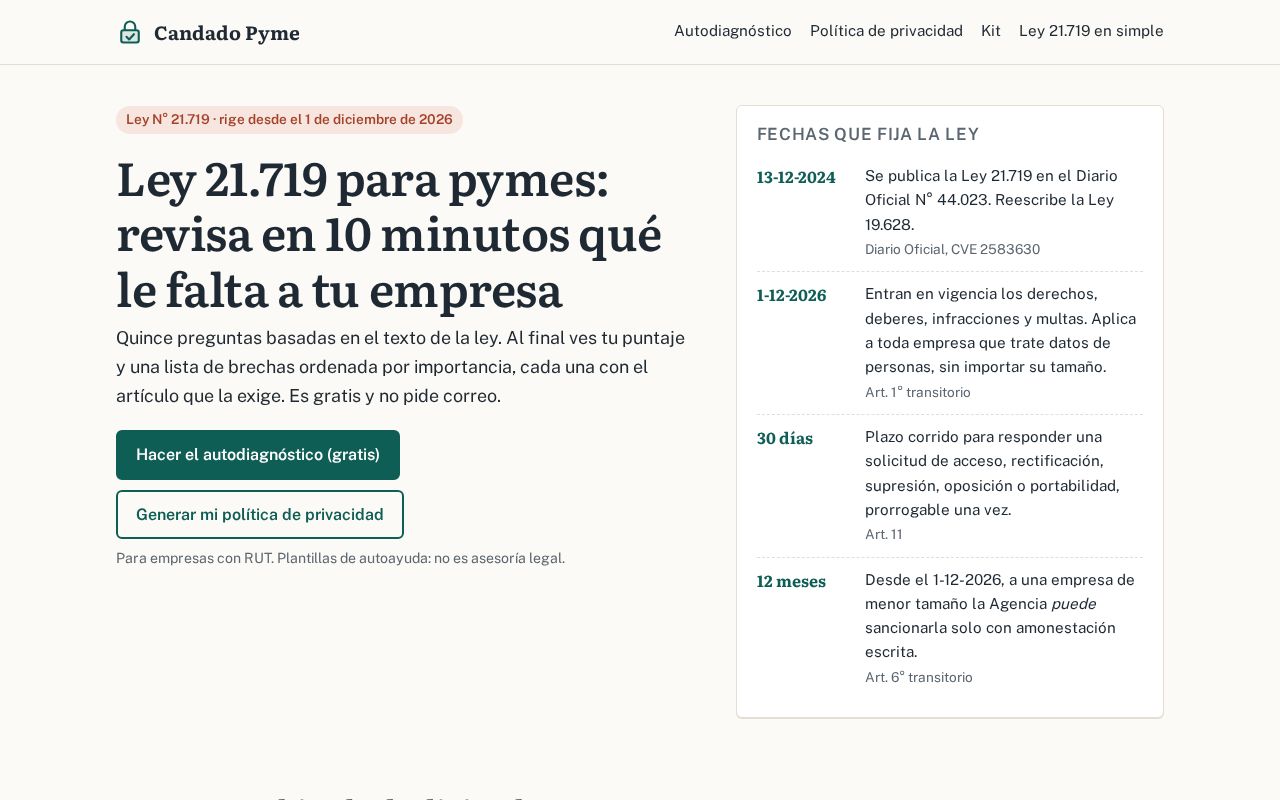Select the 1-12-2026 date label
This screenshot has height=800, width=1280.
pyautogui.click(x=792, y=296)
